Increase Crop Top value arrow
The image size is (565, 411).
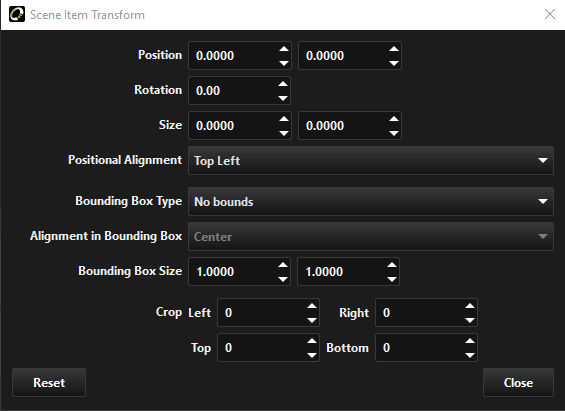[x=312, y=341]
